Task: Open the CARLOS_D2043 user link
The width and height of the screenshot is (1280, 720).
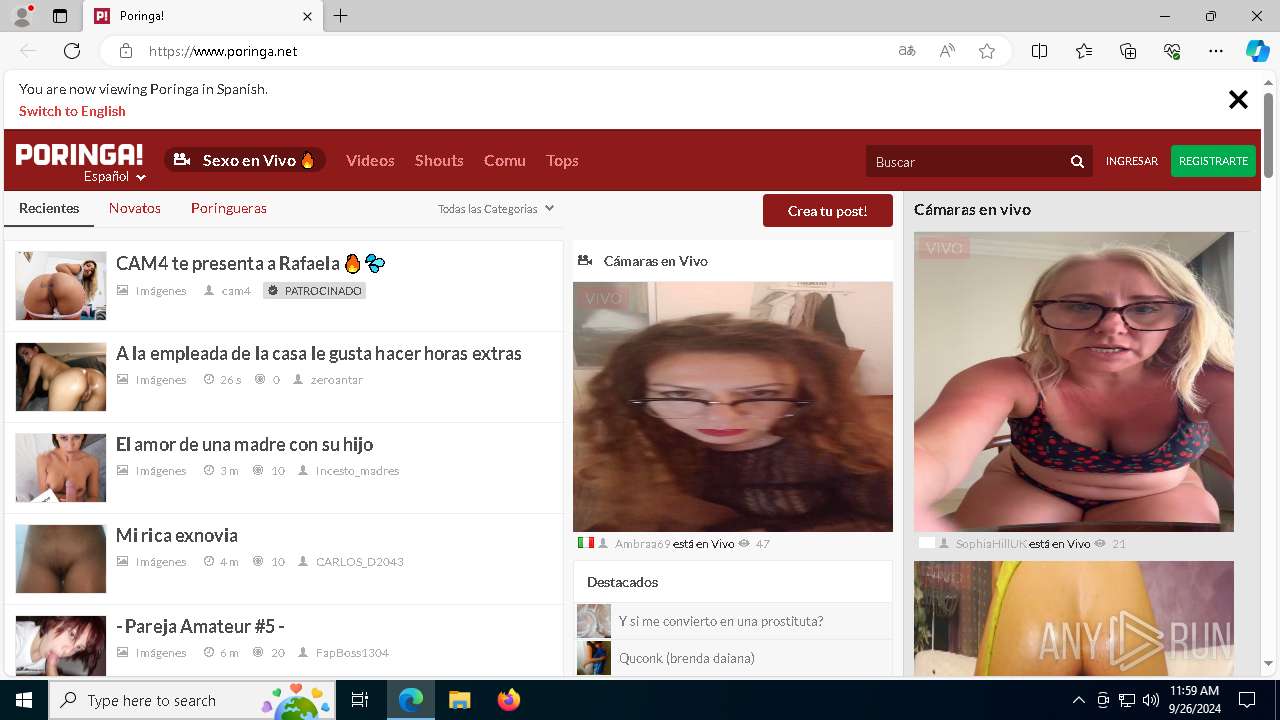Action: (360, 562)
